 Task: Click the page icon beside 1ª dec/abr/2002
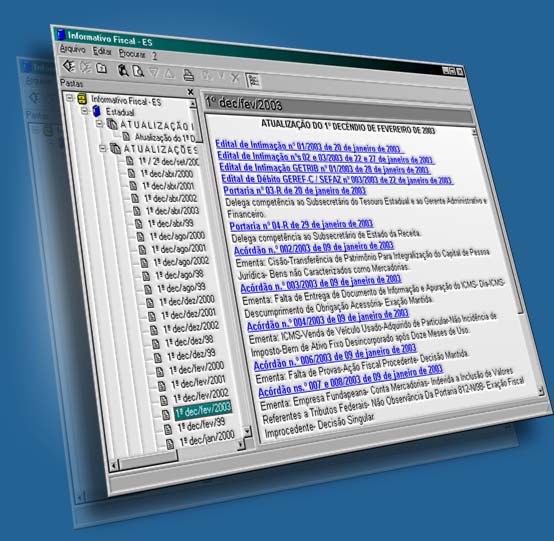tap(135, 198)
